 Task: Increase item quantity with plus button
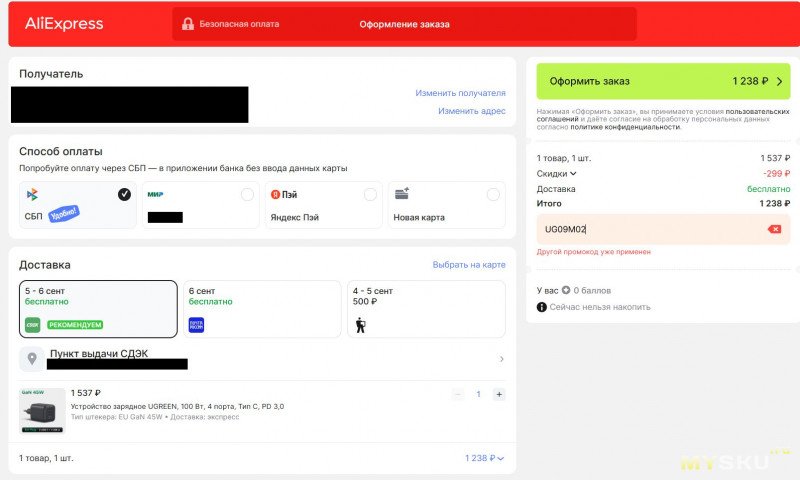499,394
